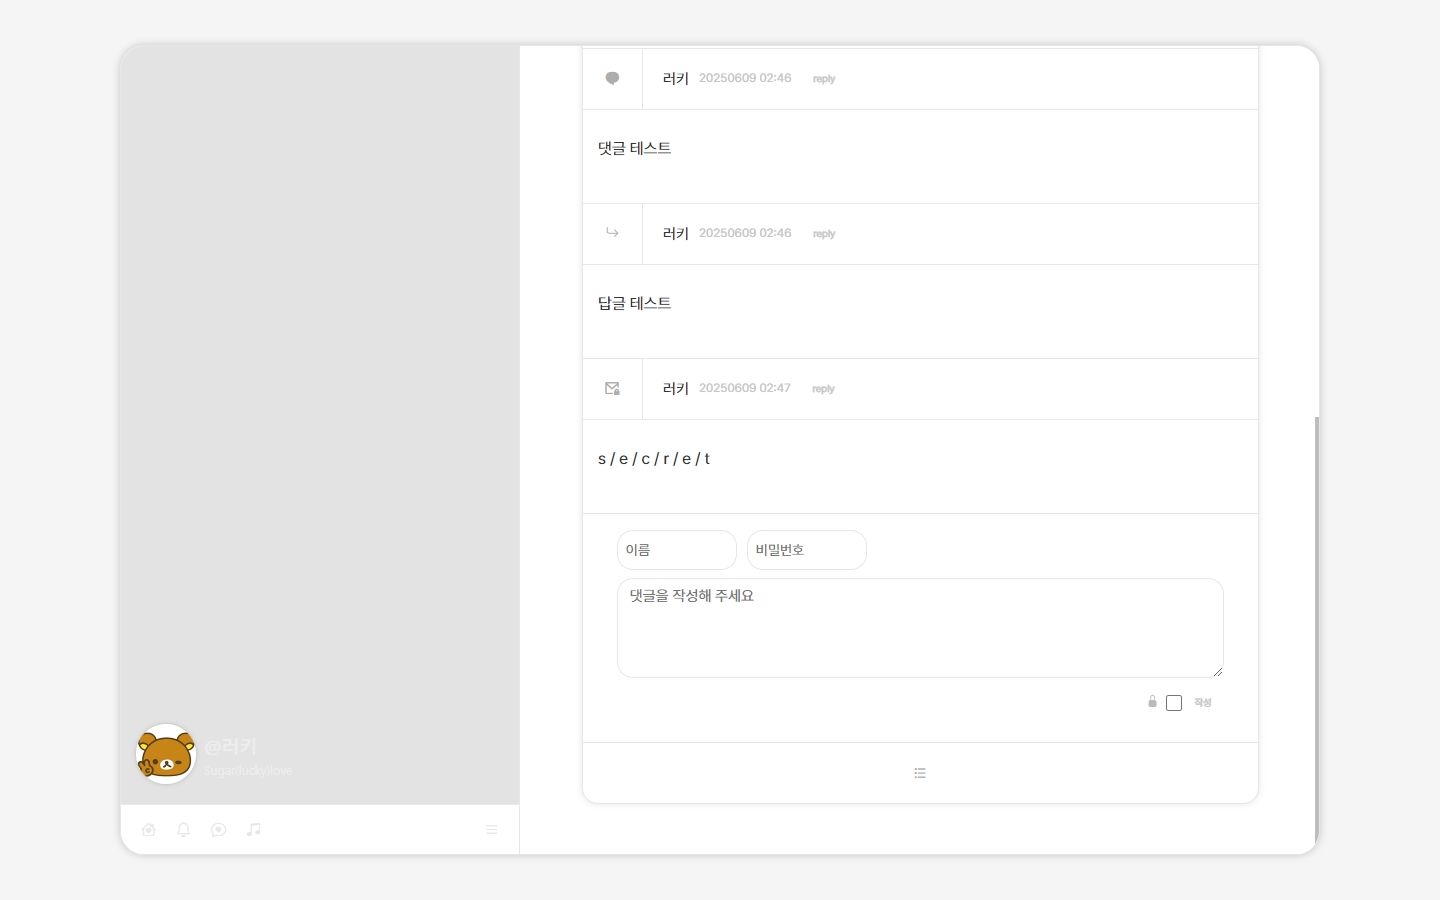Click the Sugar(lucky)love subtitle
1440x900 pixels.
tap(248, 771)
